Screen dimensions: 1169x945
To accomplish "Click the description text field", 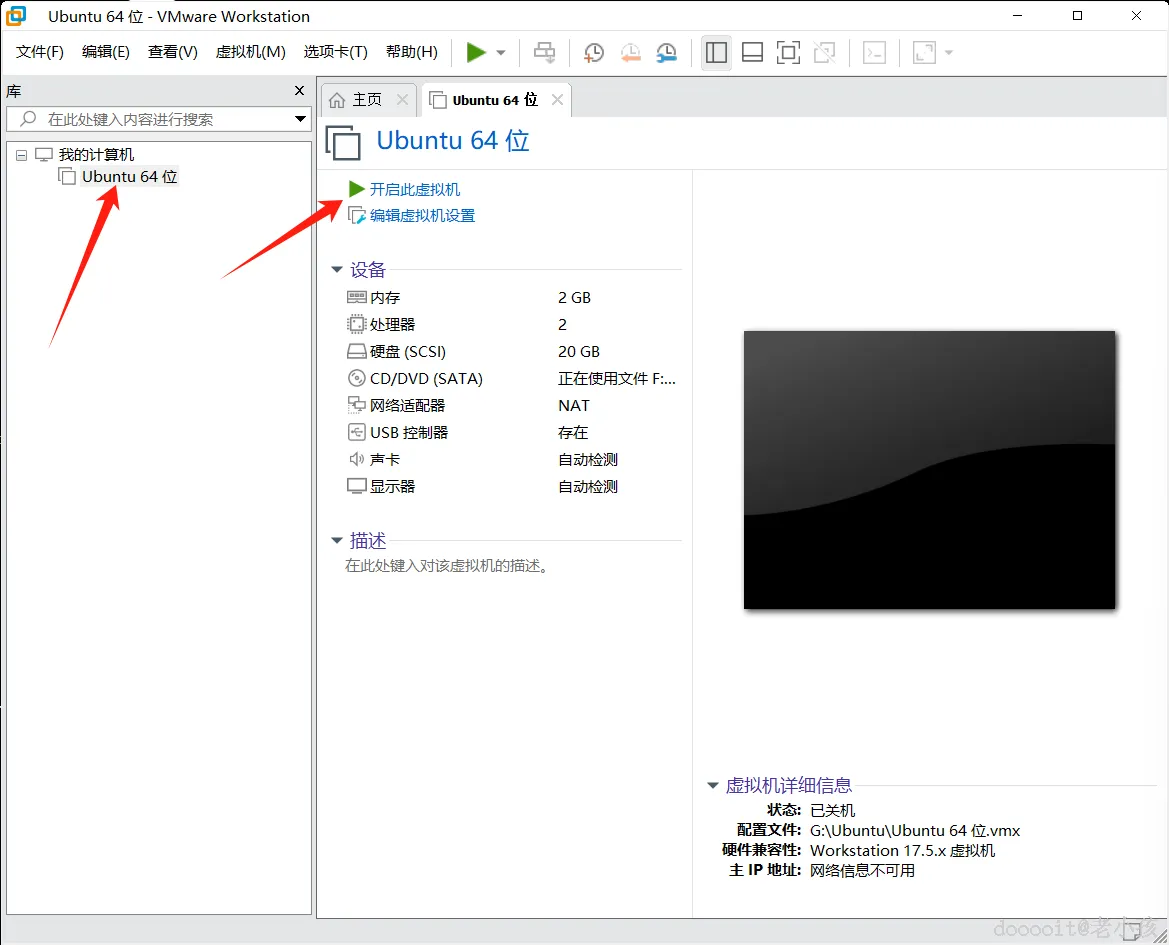I will 447,566.
